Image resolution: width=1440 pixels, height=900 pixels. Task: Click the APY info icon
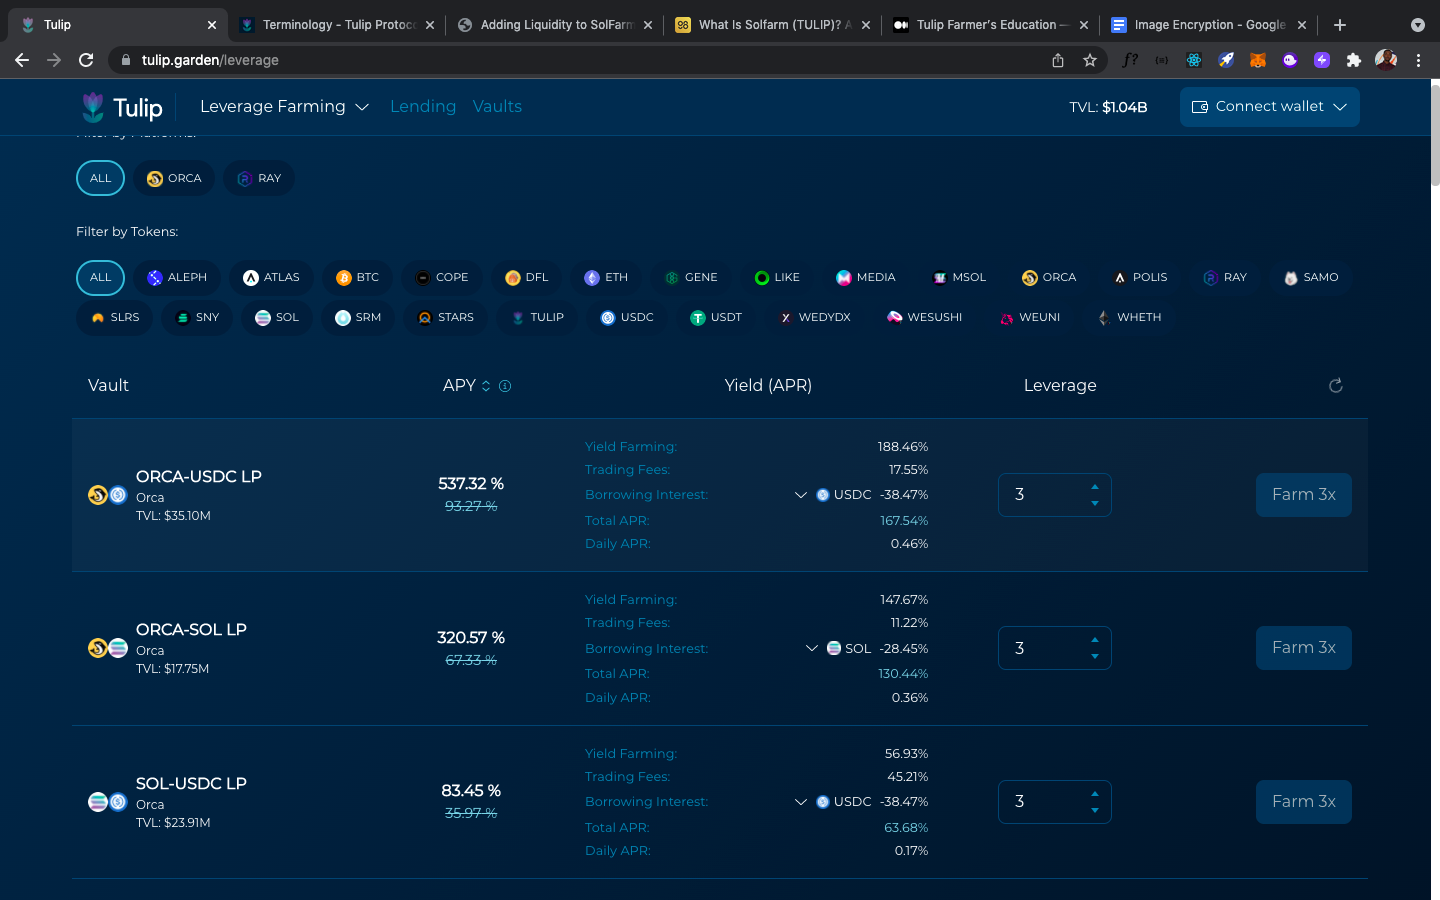click(x=505, y=386)
